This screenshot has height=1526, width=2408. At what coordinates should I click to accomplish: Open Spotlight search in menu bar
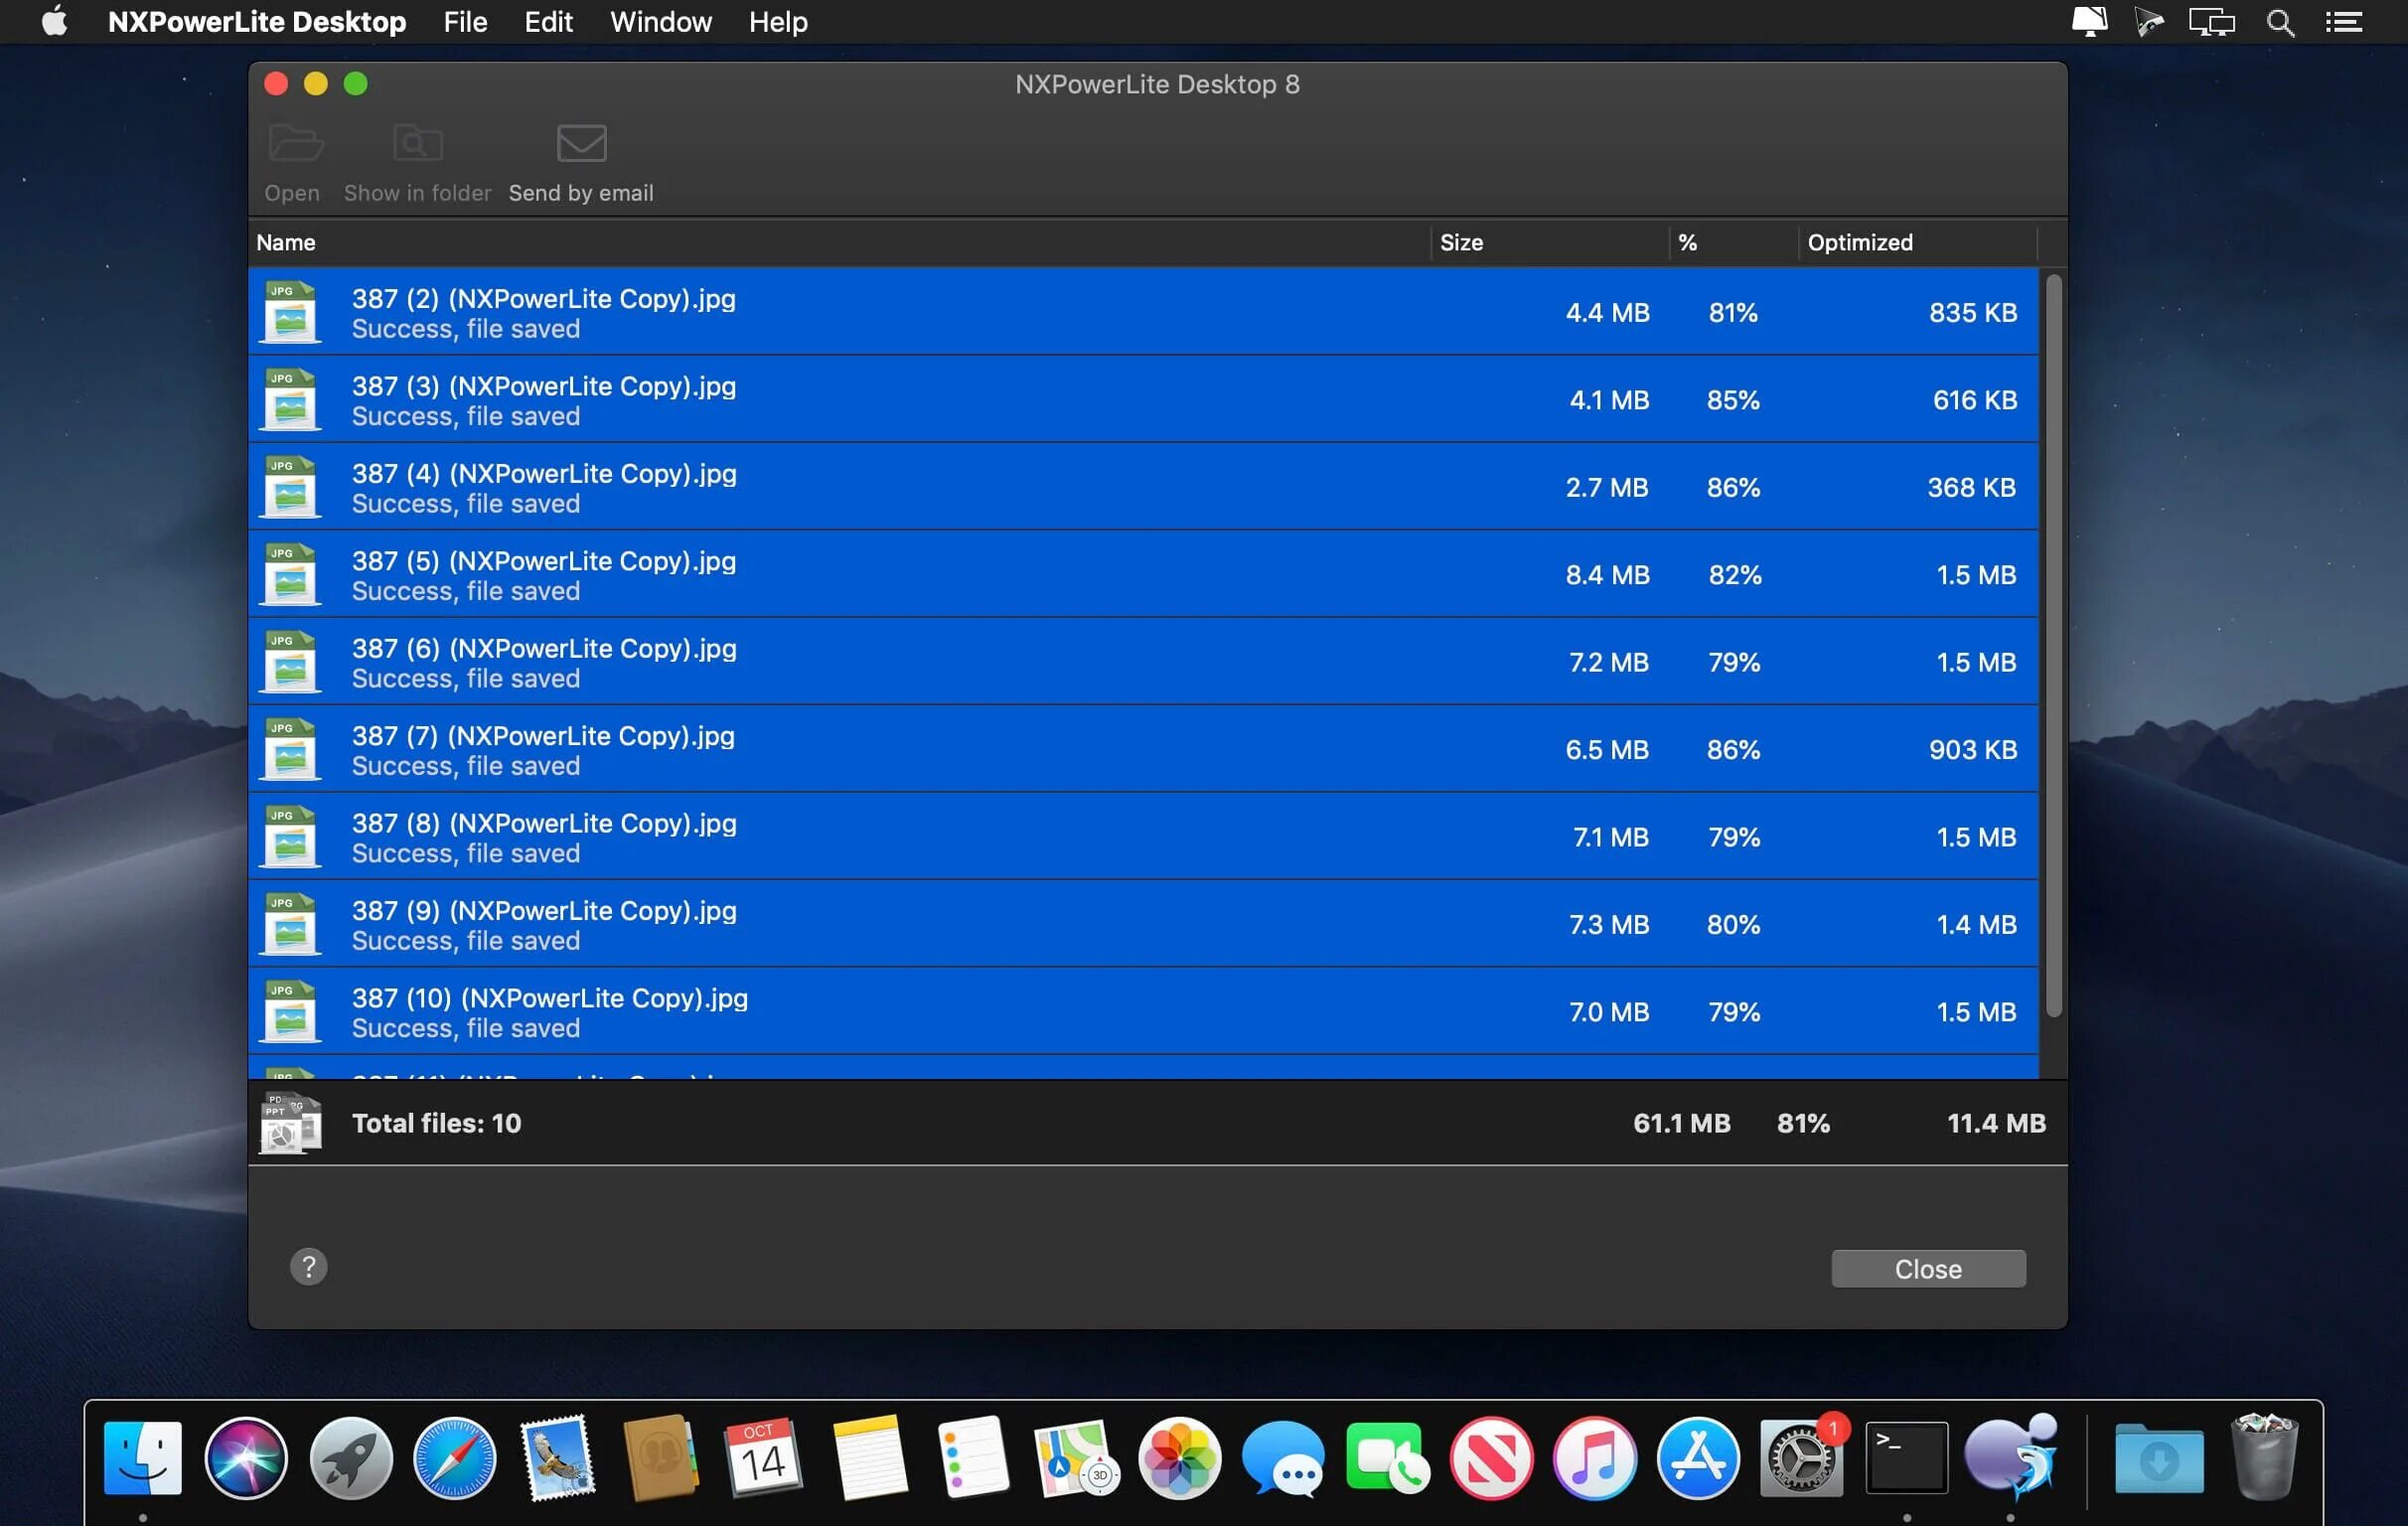(x=2280, y=22)
